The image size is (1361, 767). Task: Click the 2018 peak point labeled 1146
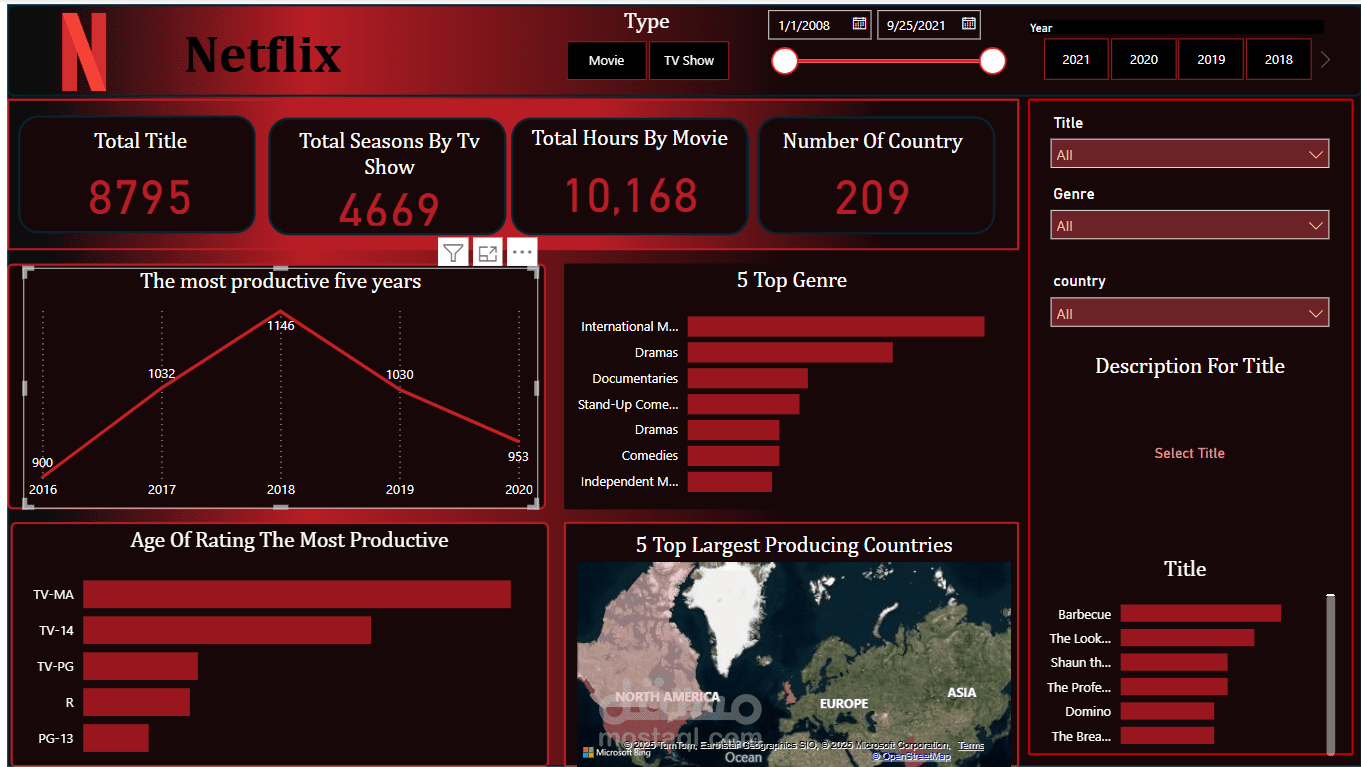pos(281,312)
